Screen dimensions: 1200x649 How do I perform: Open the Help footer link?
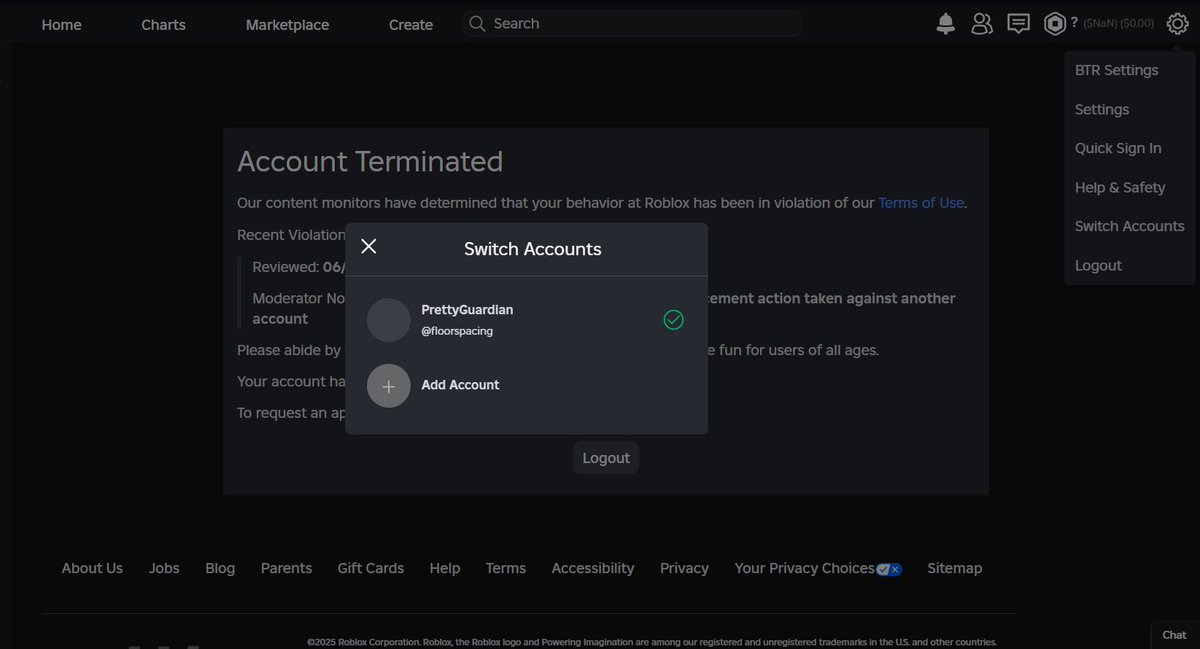coord(445,568)
